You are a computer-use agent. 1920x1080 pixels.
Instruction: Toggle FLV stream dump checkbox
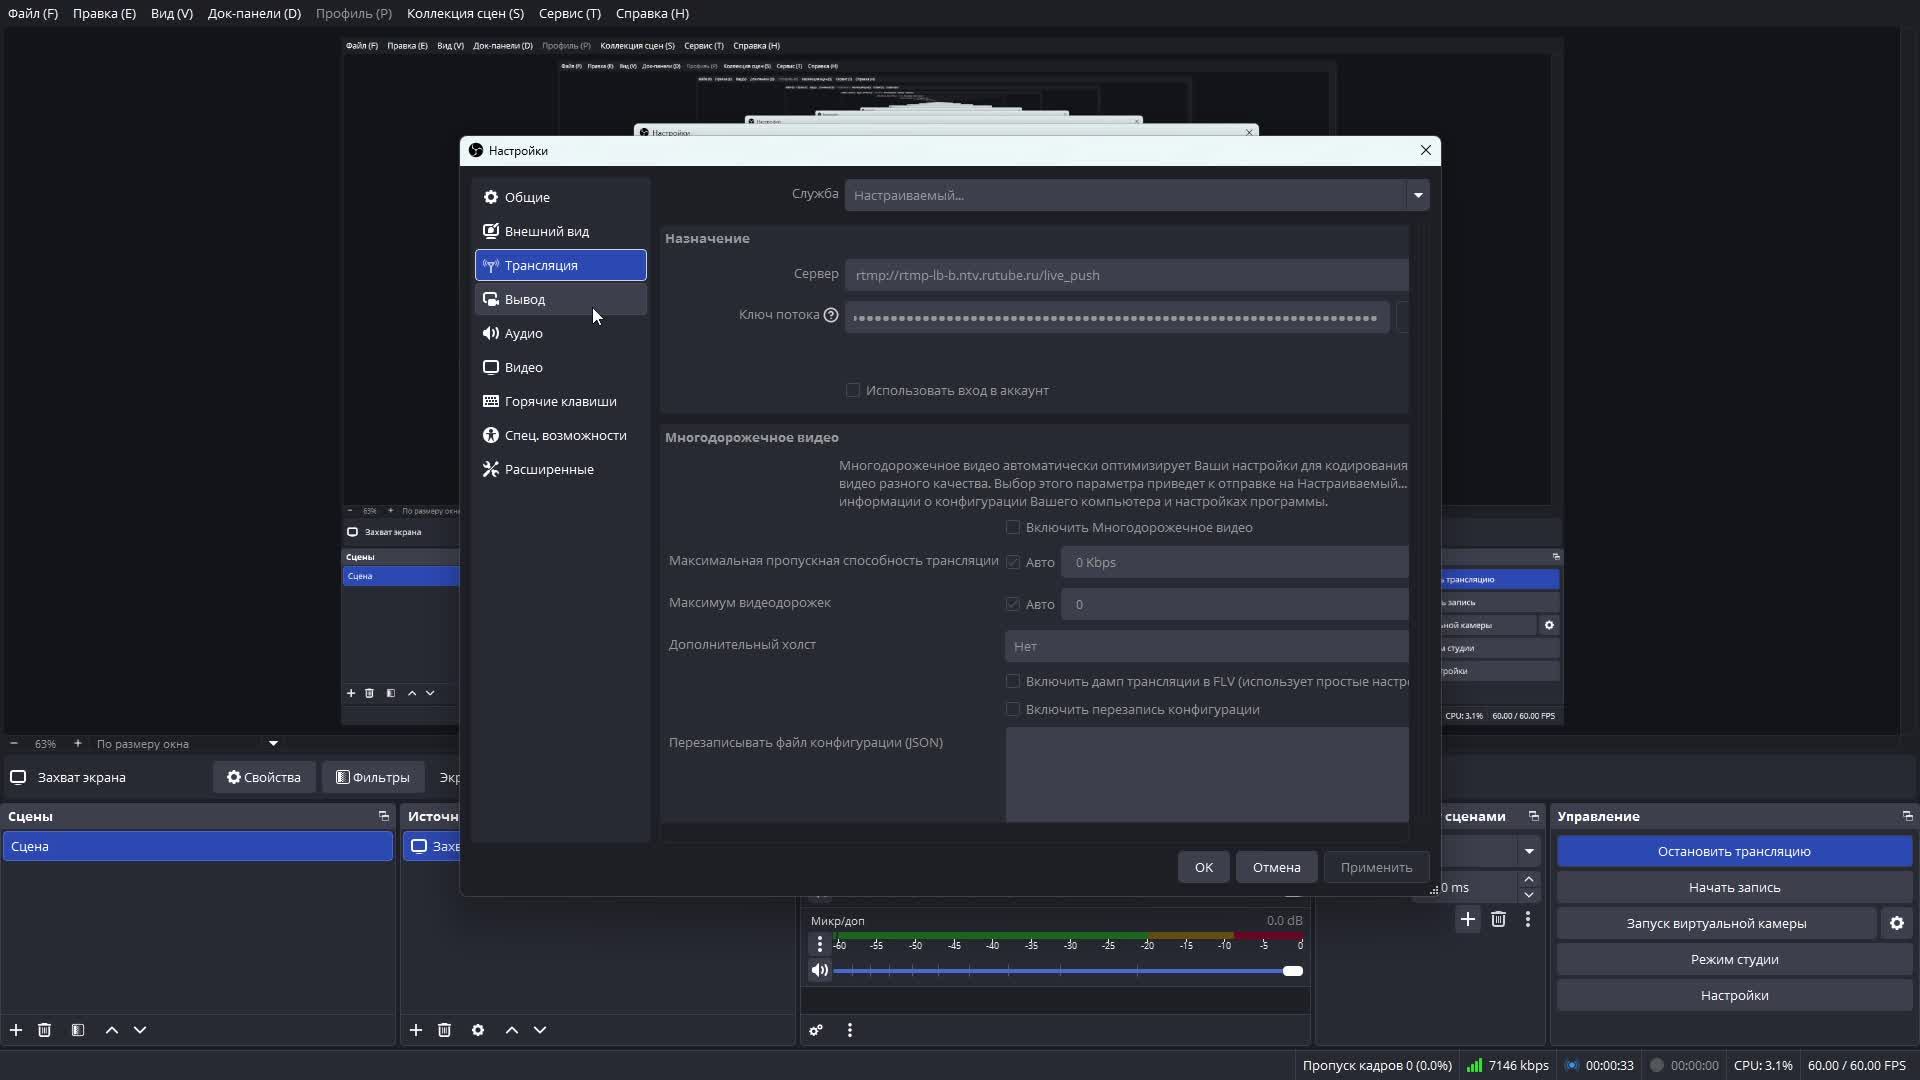coord(1013,681)
